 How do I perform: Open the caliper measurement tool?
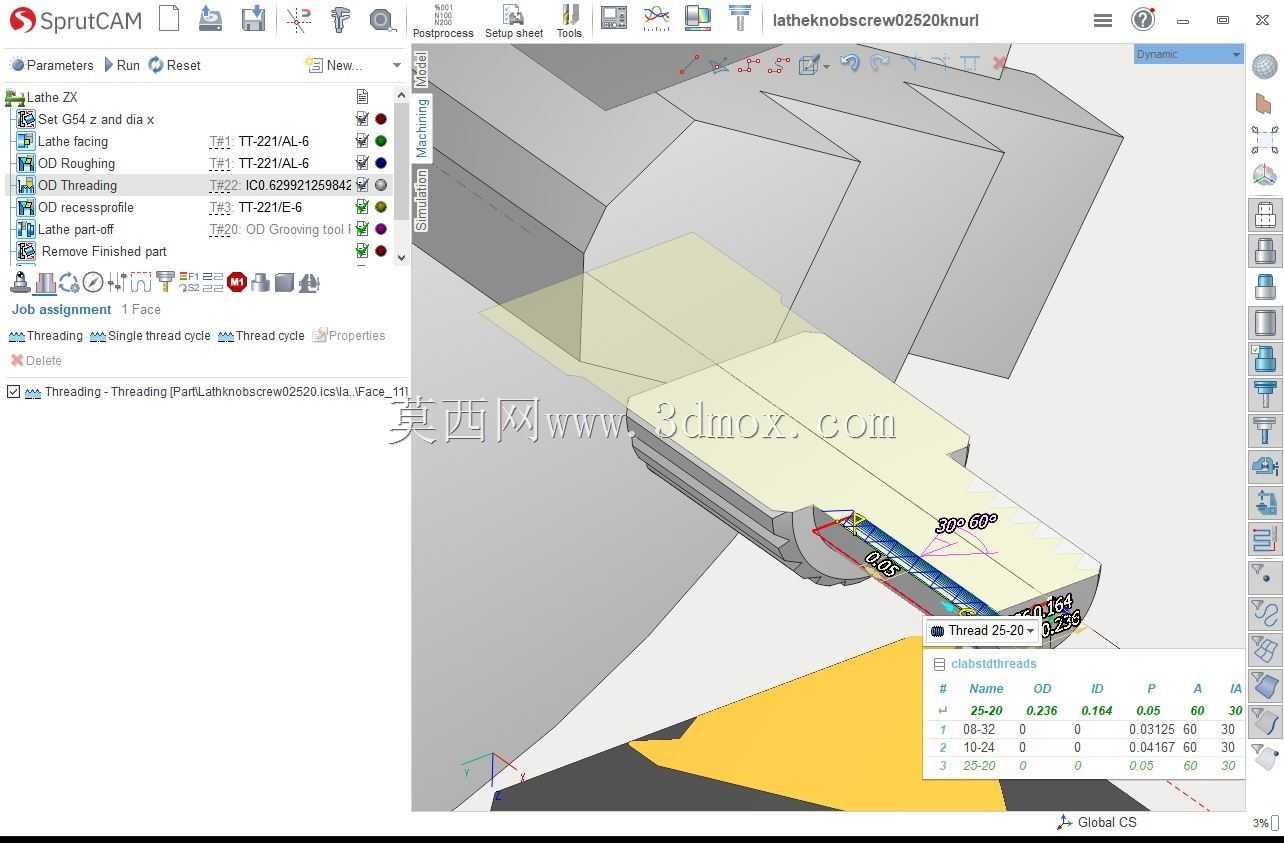coord(340,19)
